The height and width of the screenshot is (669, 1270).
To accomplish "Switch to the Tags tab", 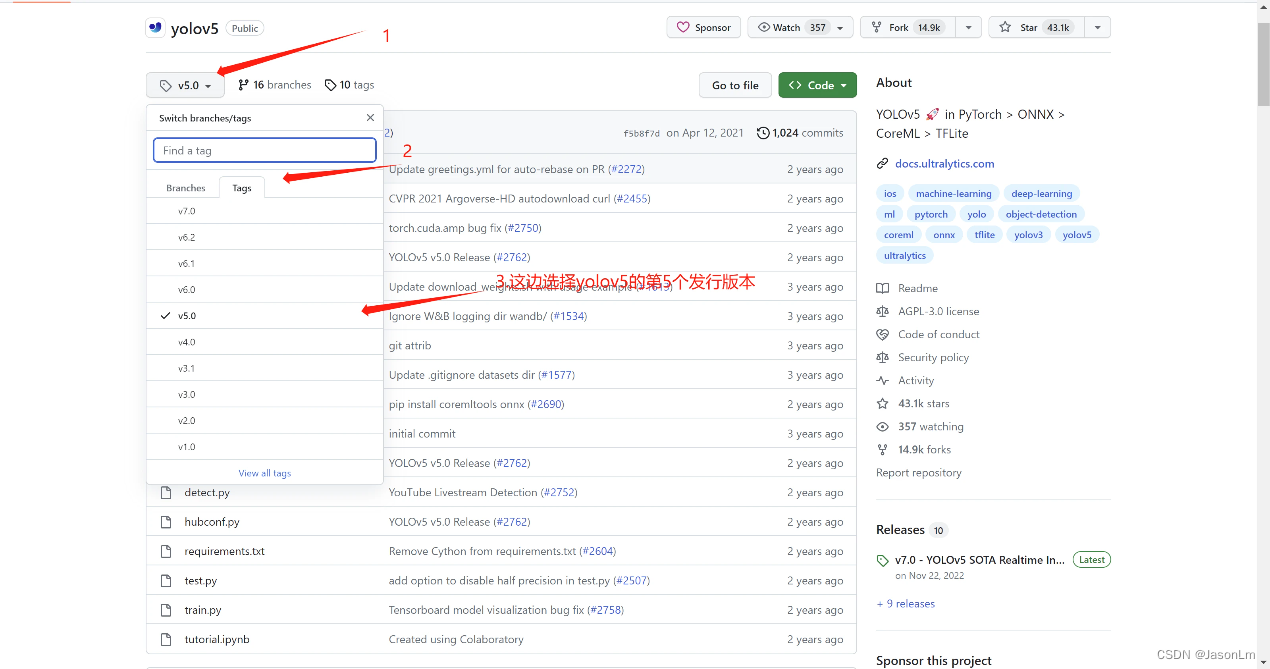I will pos(242,188).
